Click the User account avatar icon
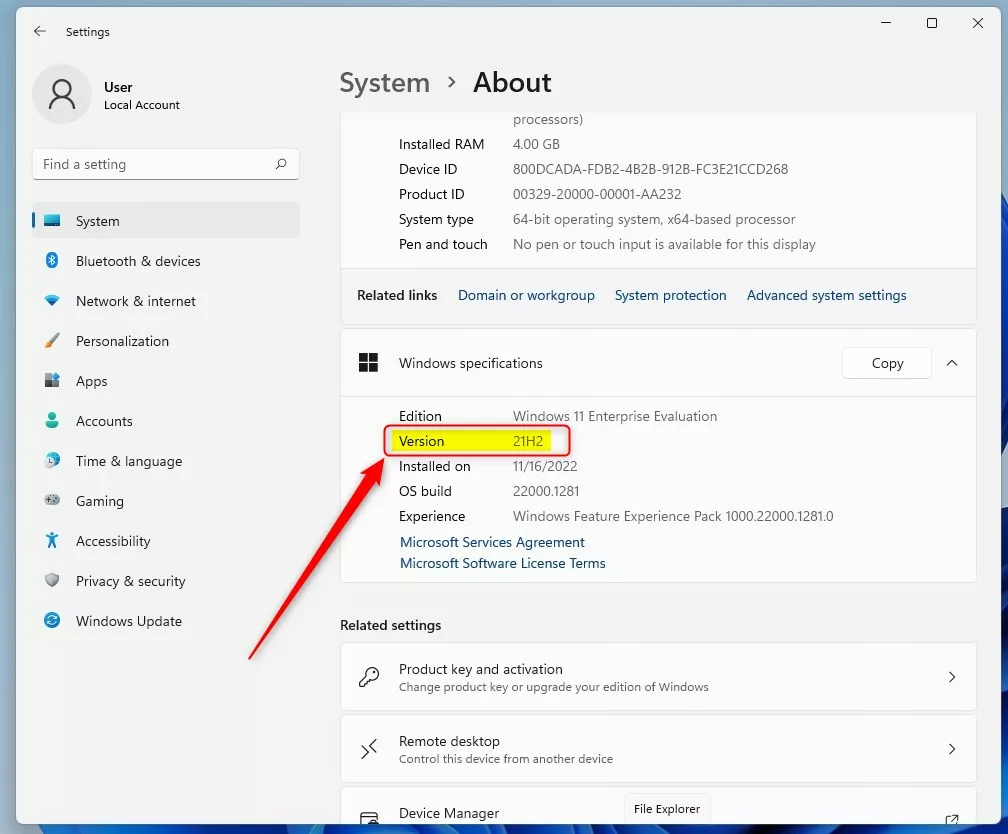 (62, 95)
